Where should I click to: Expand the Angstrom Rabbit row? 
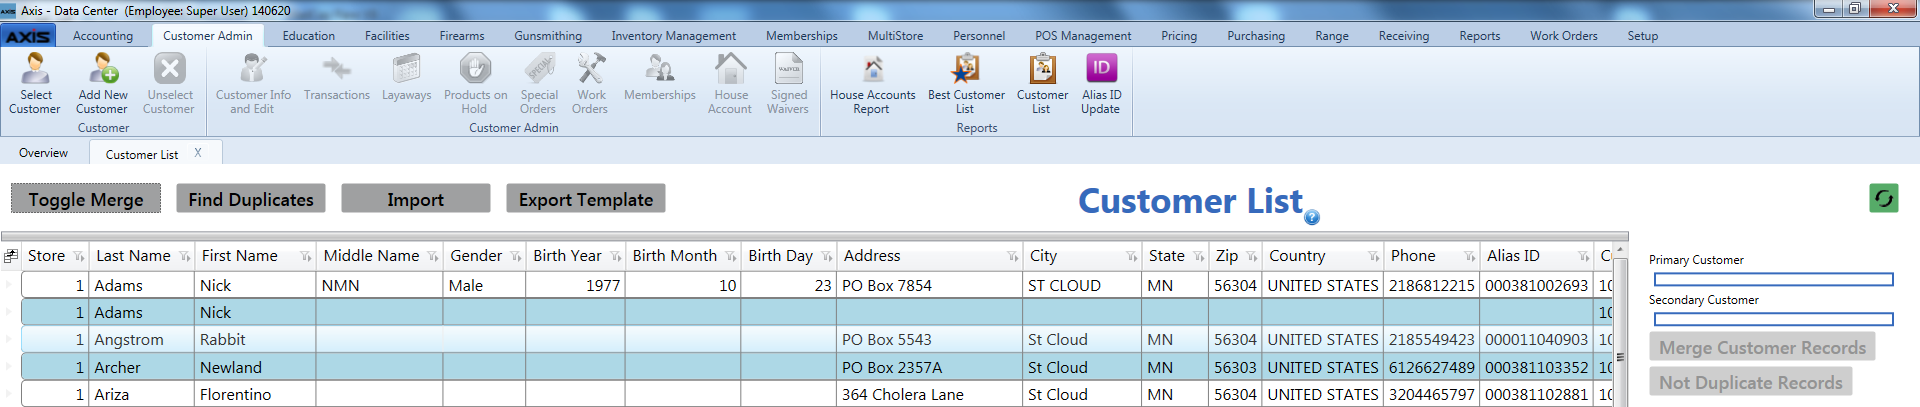[10, 340]
